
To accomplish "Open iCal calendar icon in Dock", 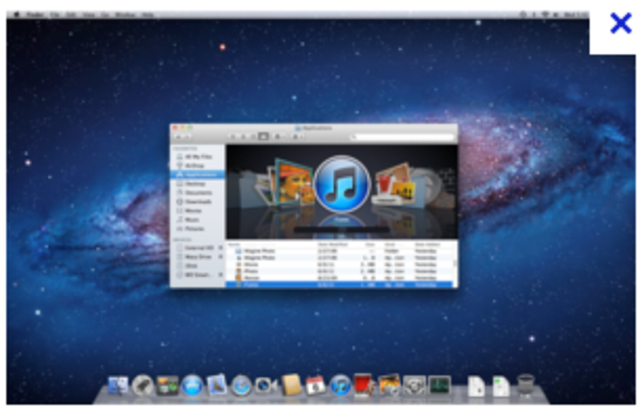I will pos(316,385).
